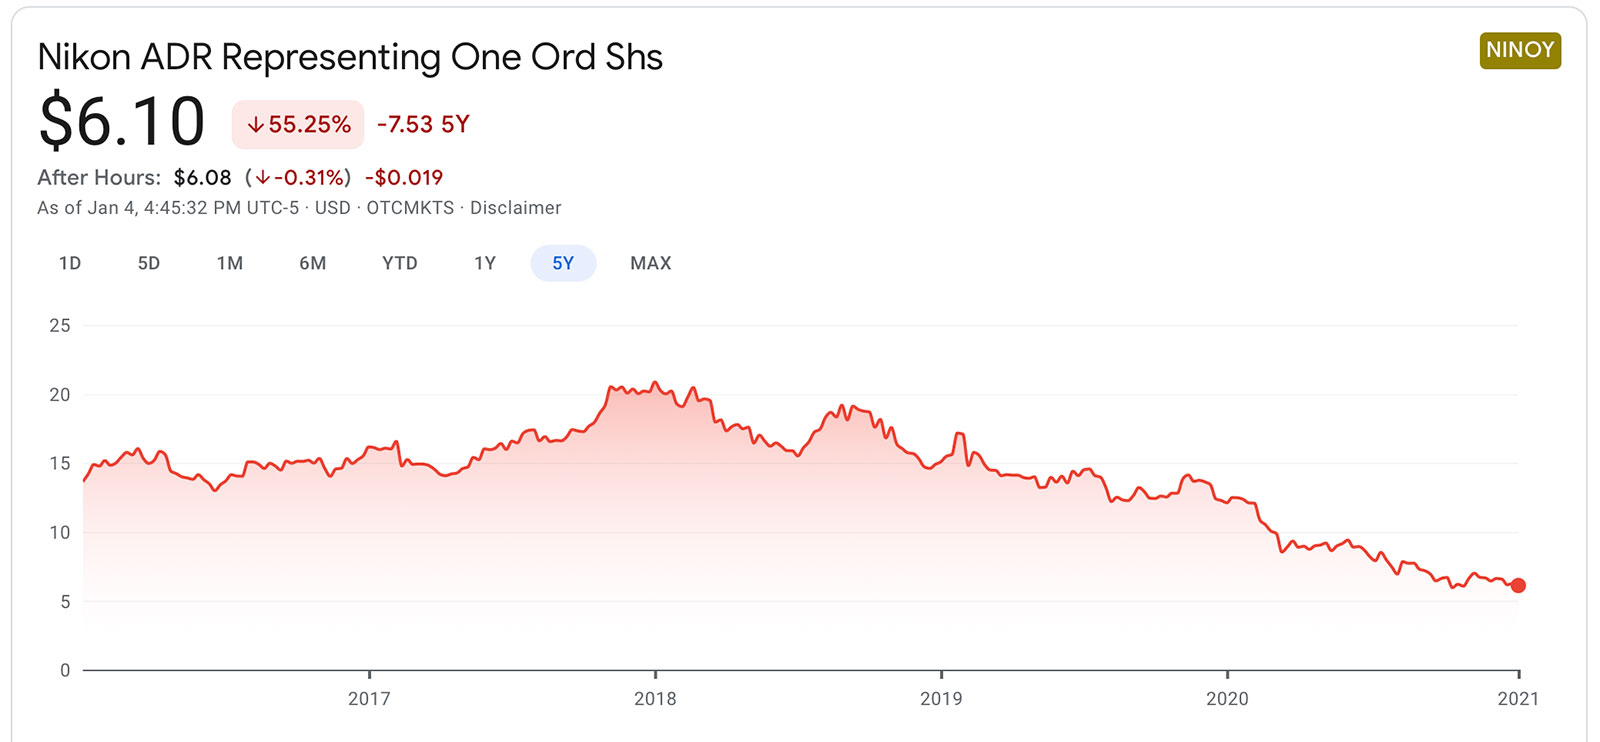The height and width of the screenshot is (742, 1600).
Task: Select the 2019 x-axis tick
Action: 941,698
